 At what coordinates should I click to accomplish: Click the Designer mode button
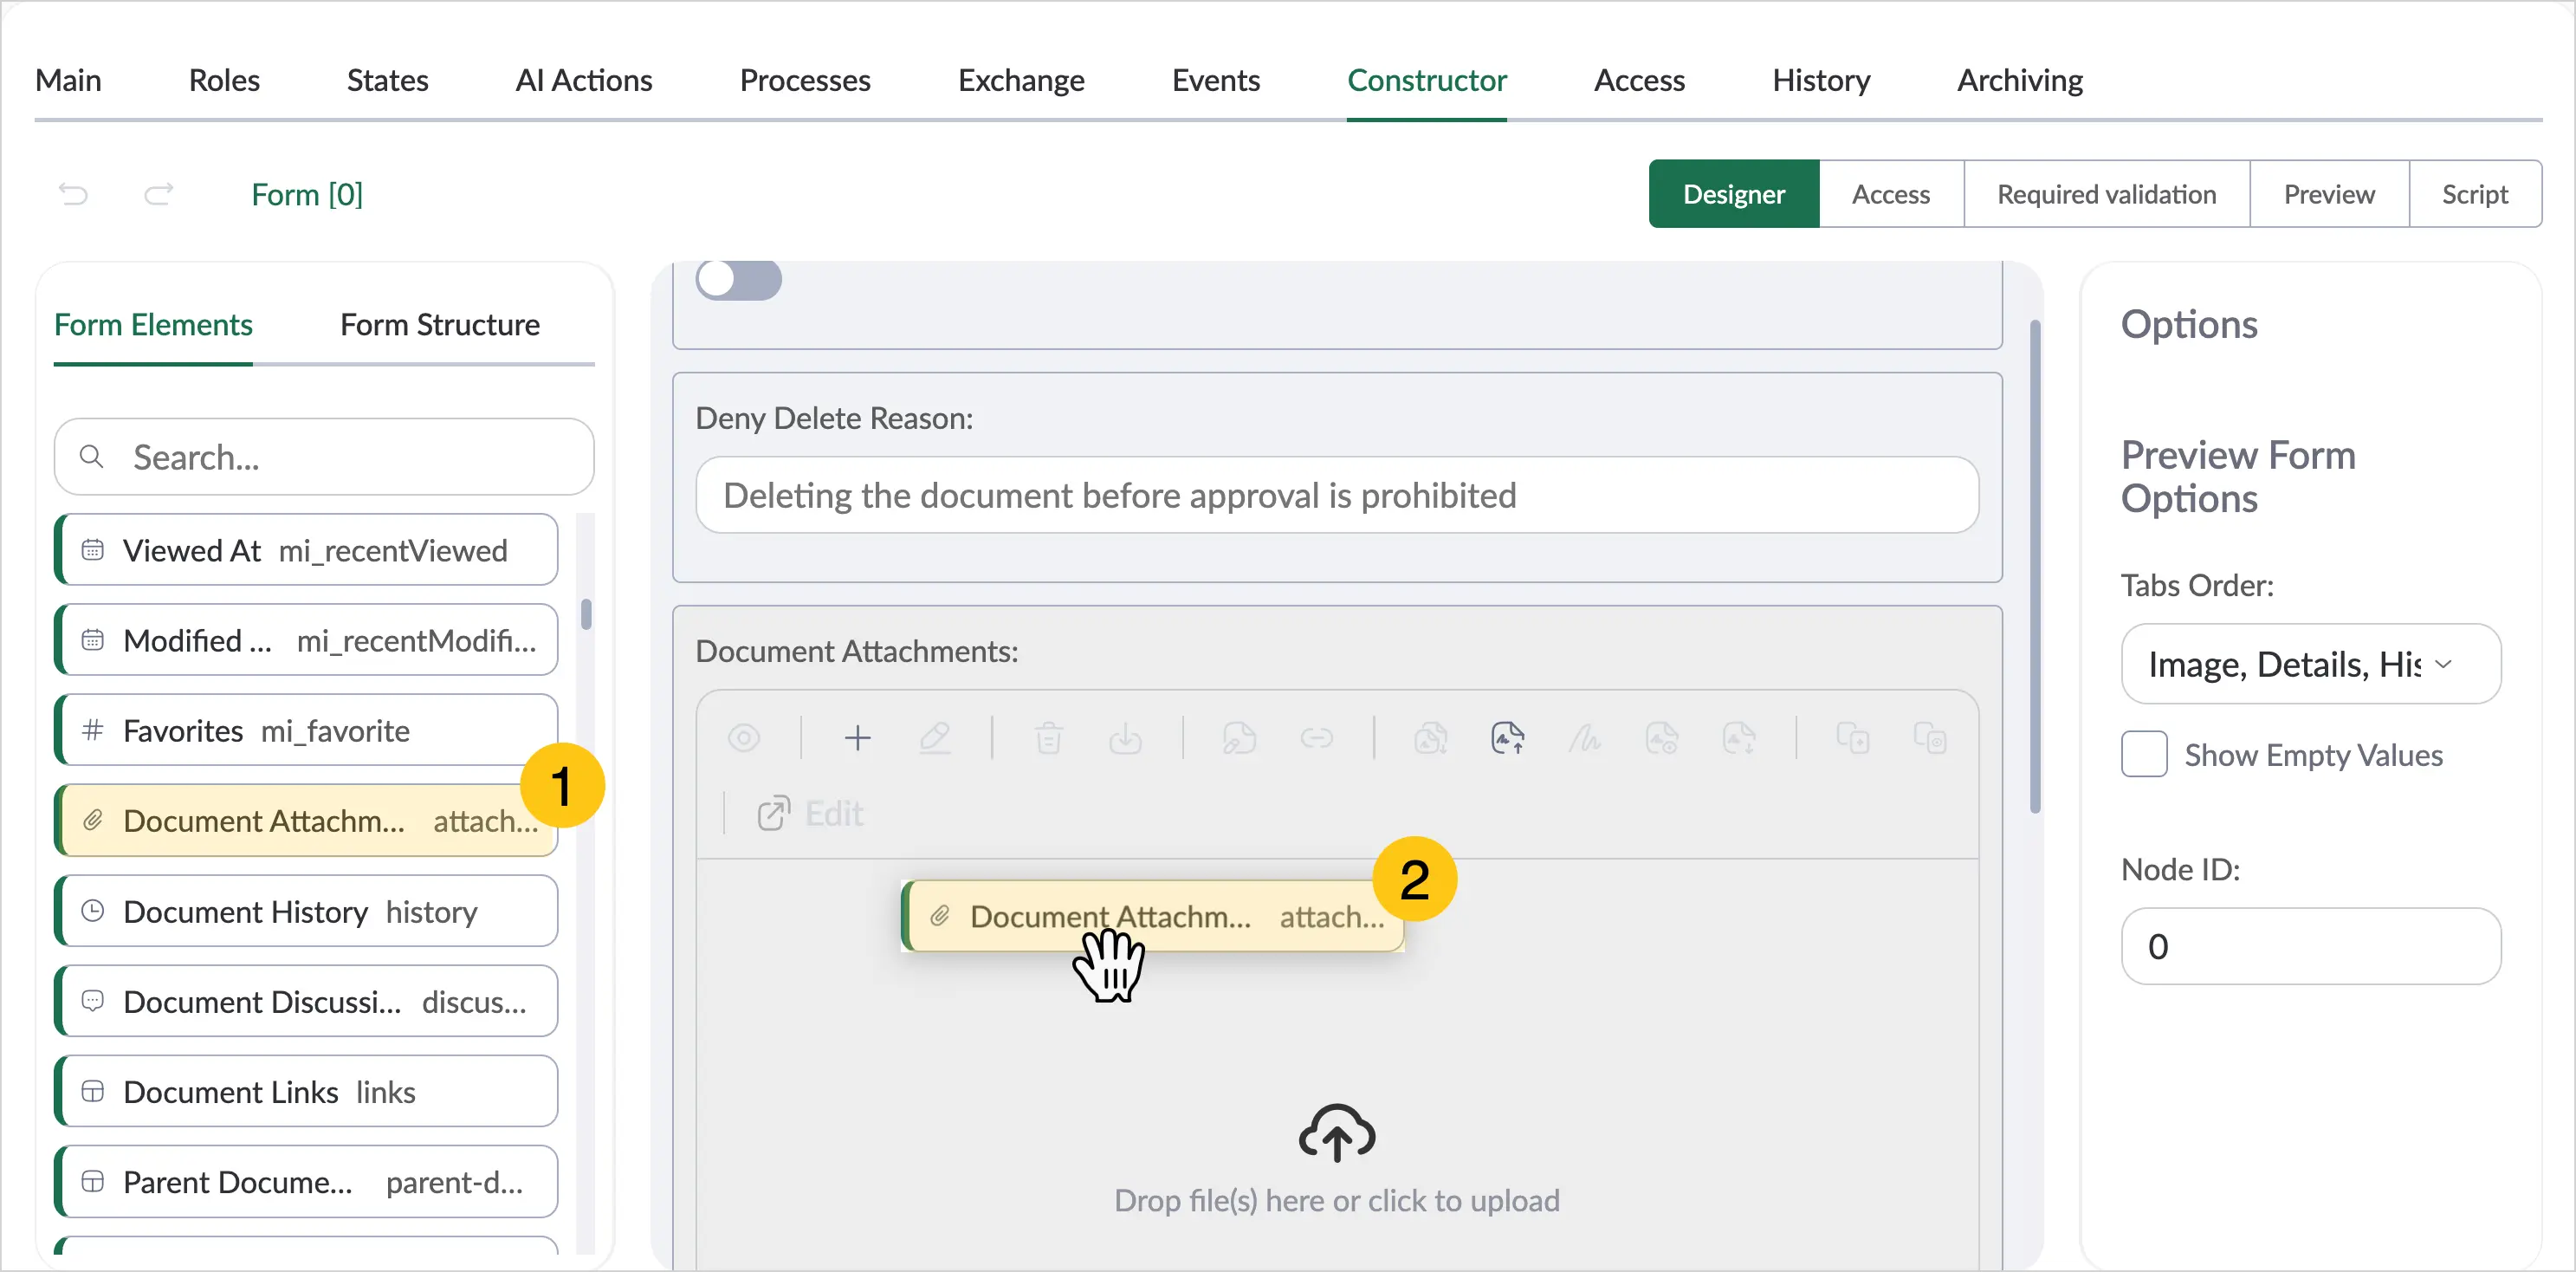click(1734, 194)
